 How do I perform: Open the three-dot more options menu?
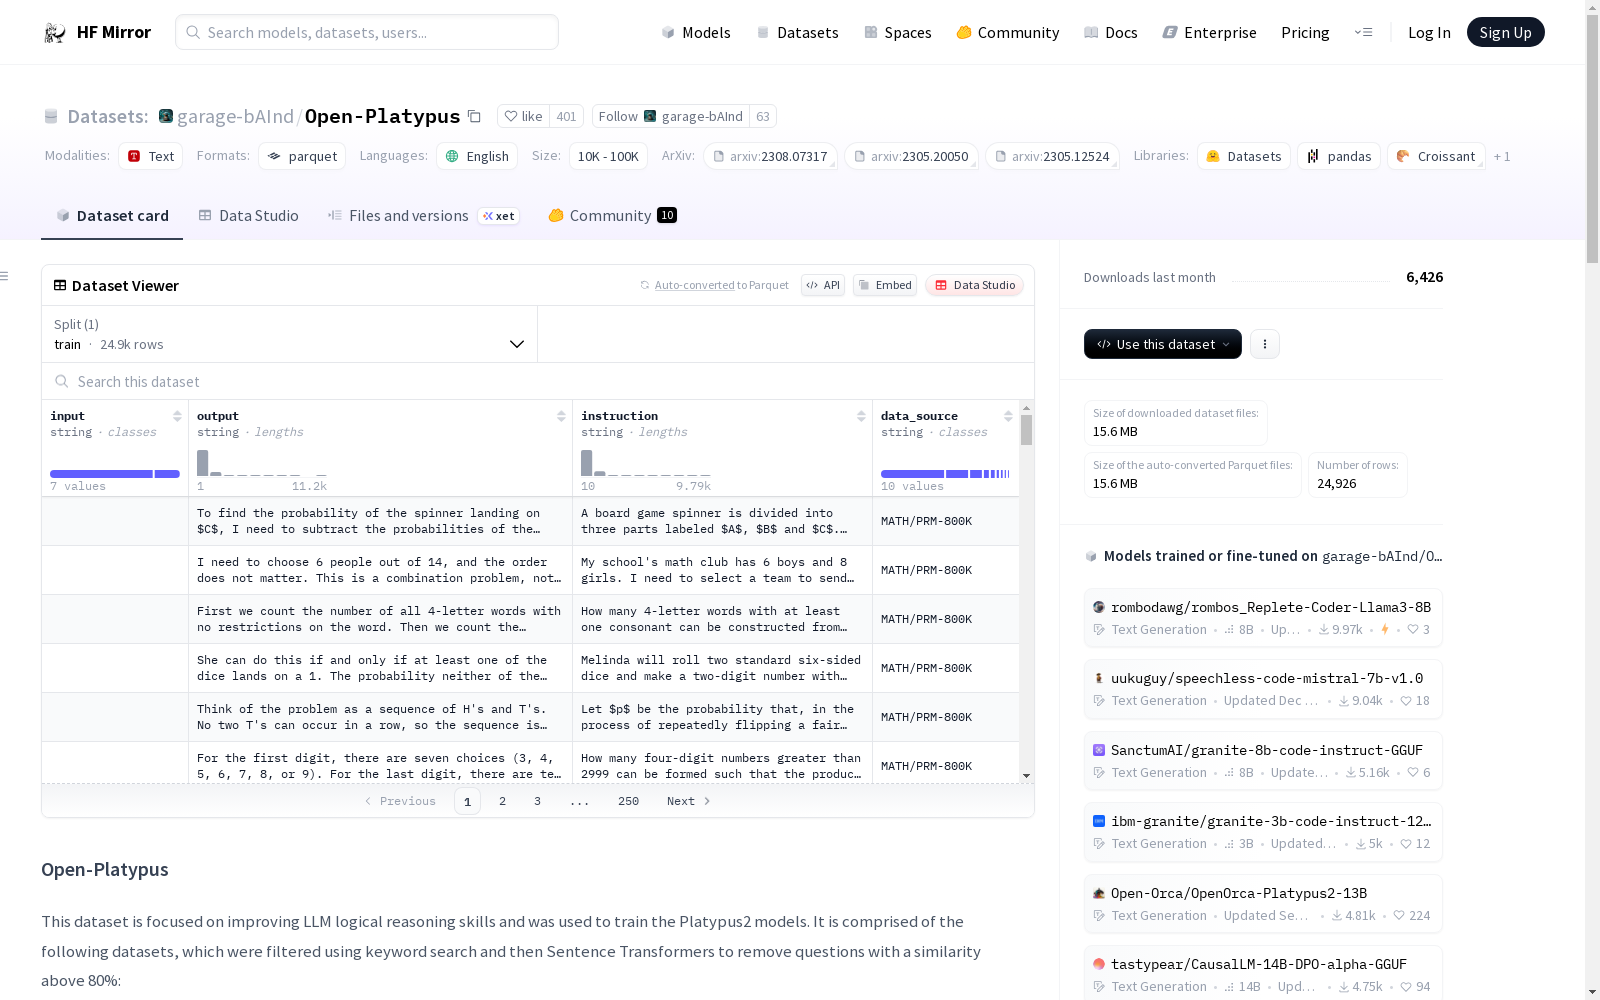coord(1265,344)
